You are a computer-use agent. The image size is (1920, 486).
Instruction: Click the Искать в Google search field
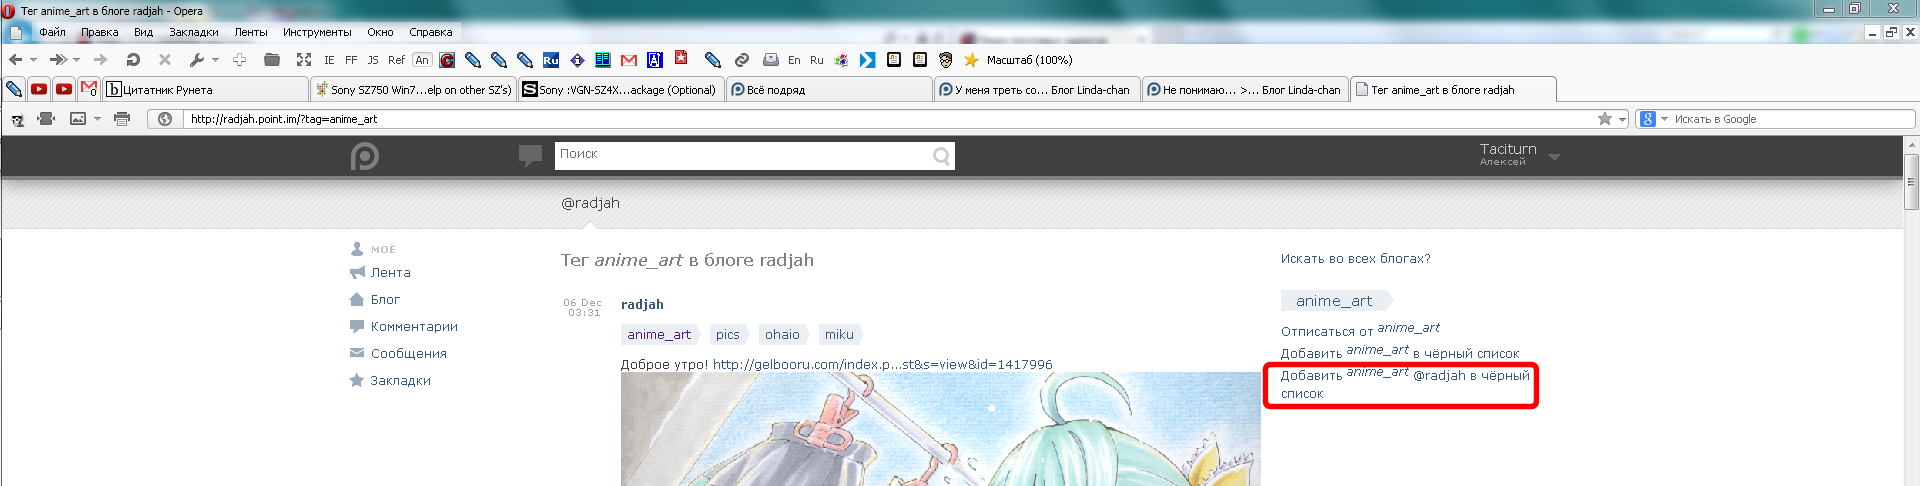1792,119
